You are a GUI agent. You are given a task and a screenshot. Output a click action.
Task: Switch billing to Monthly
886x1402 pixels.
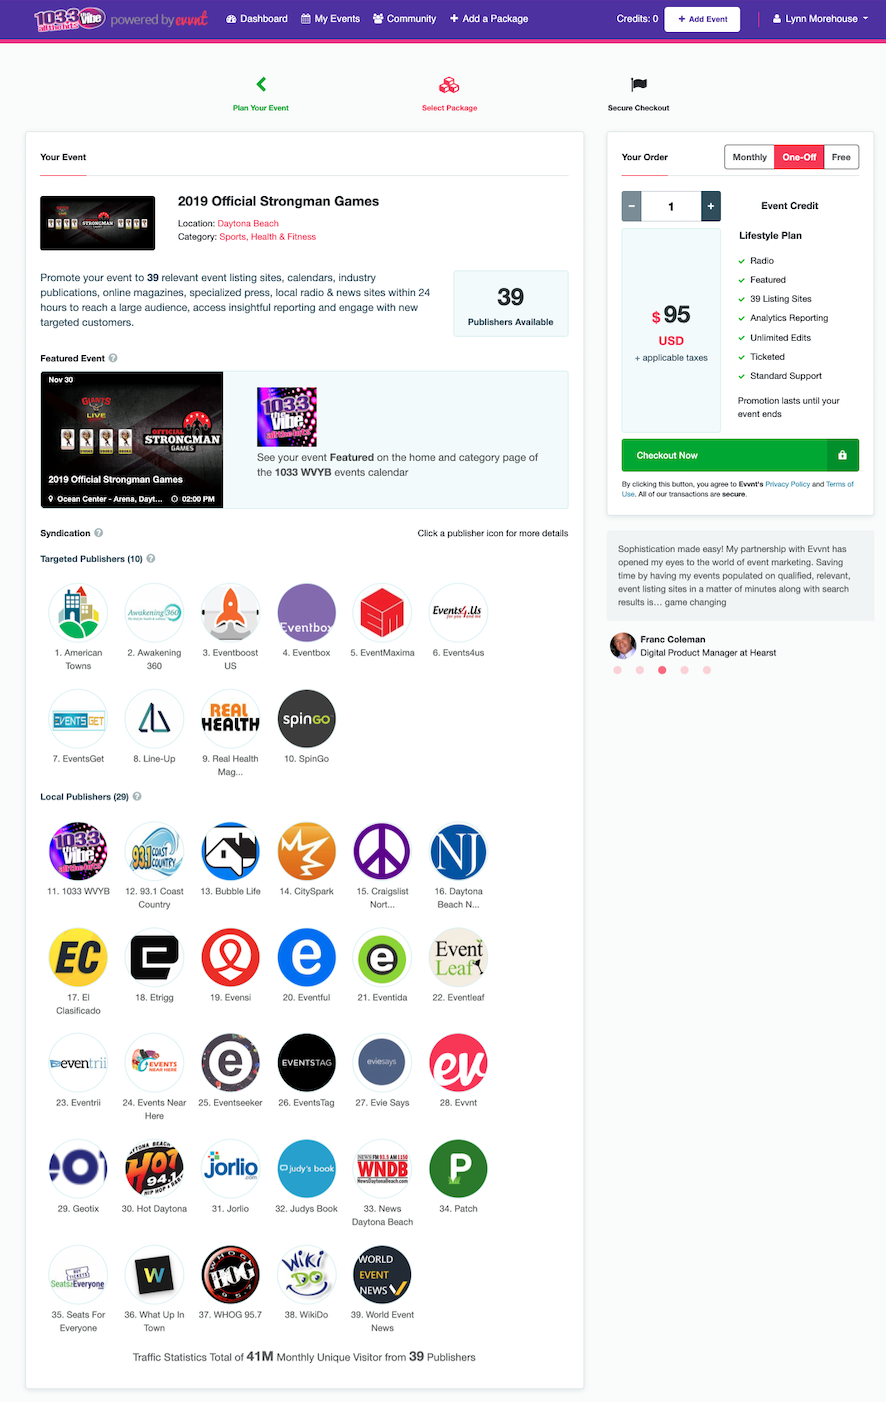pos(749,157)
